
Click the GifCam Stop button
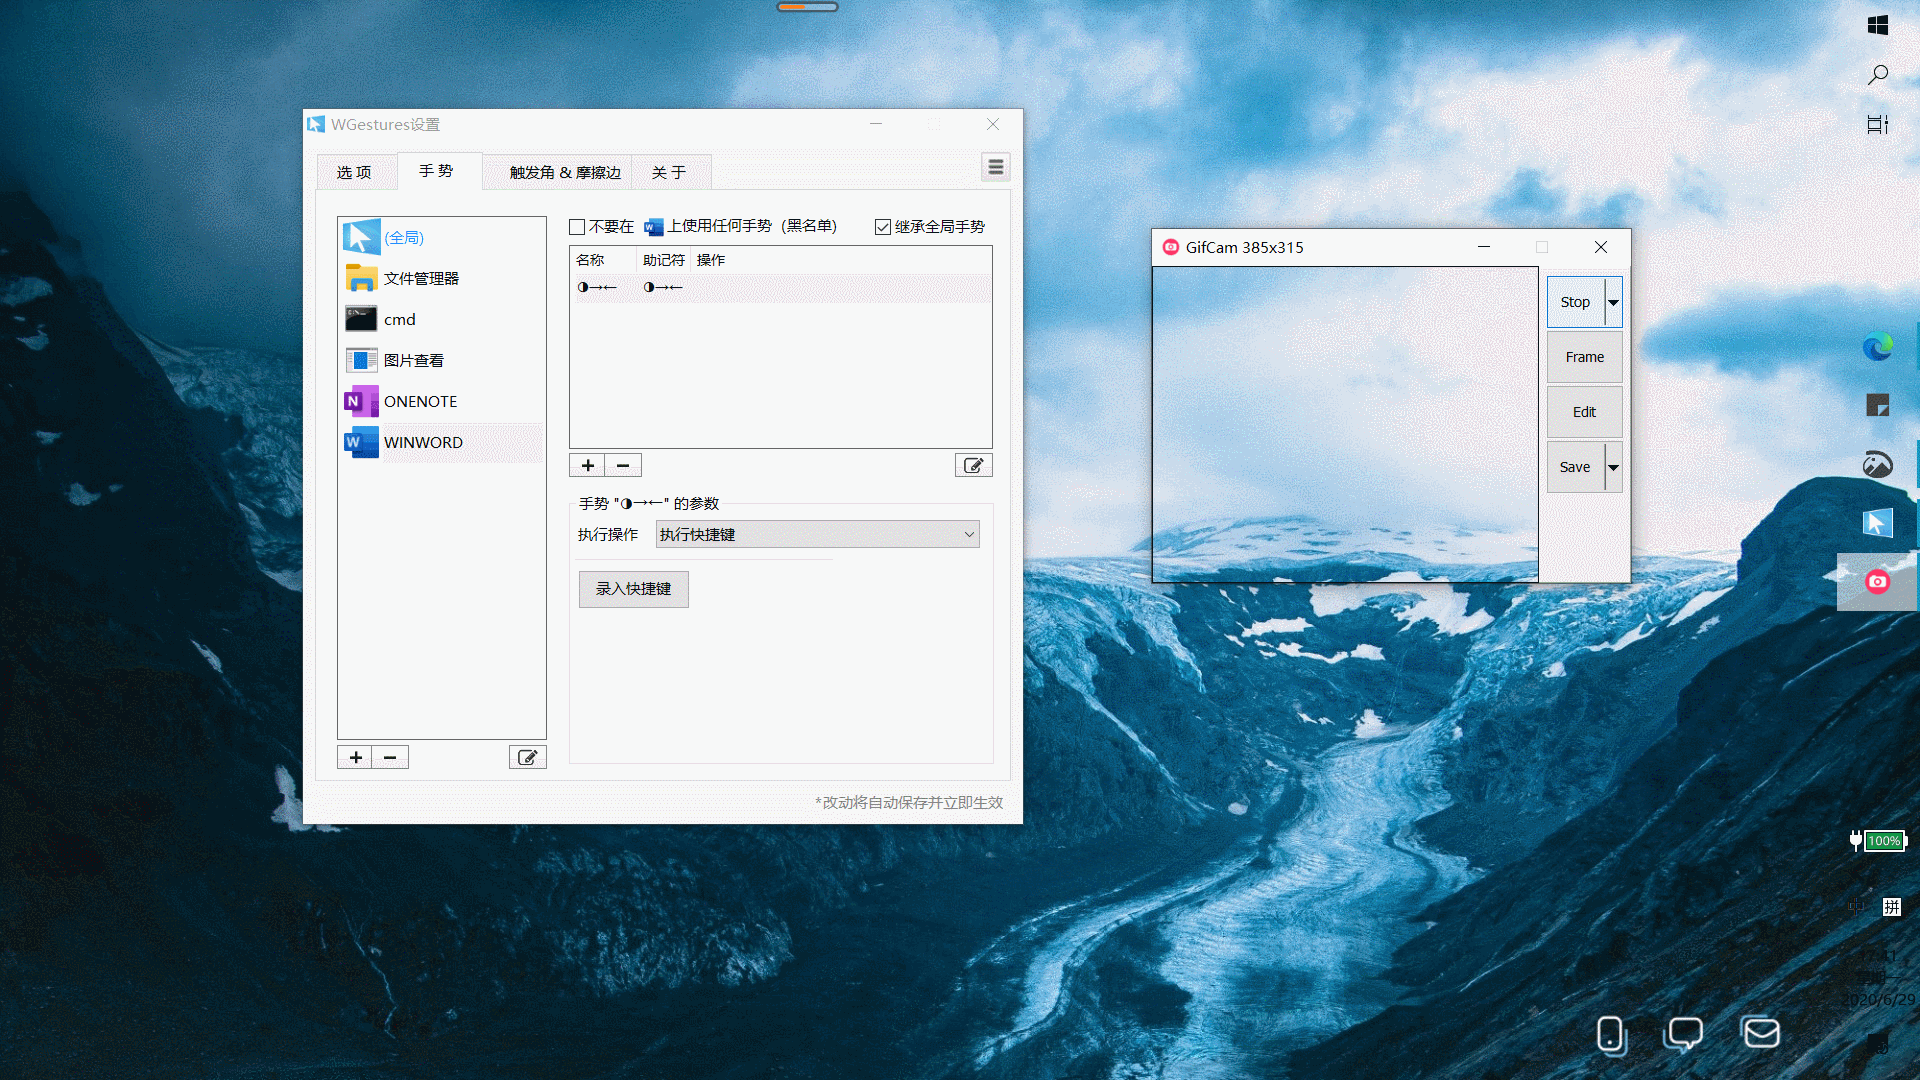pos(1575,301)
